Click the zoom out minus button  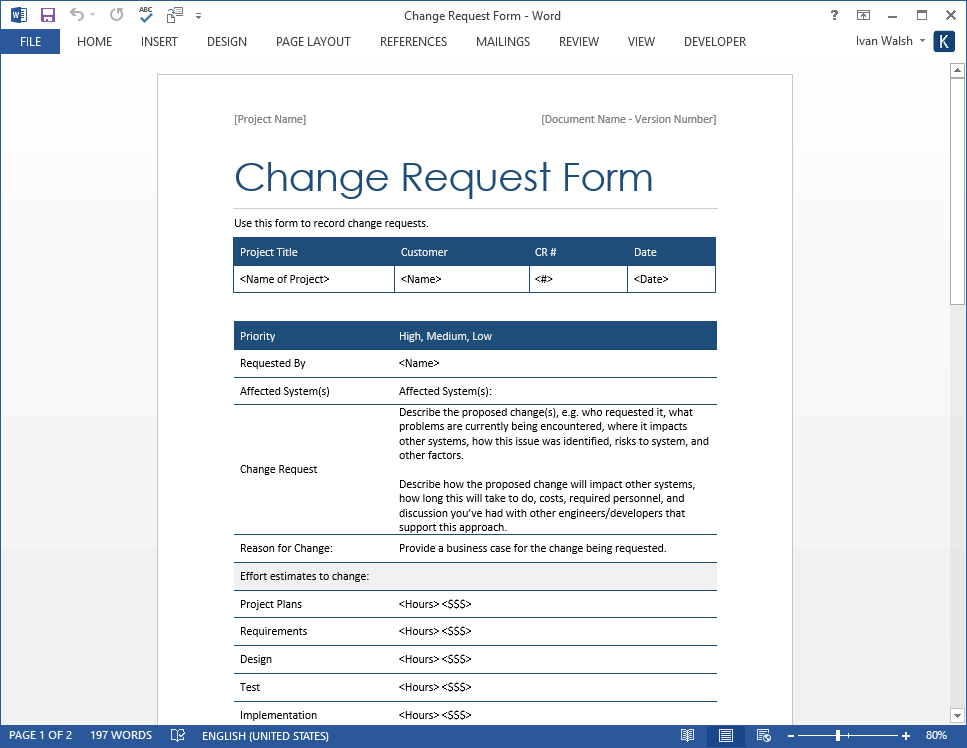point(790,736)
